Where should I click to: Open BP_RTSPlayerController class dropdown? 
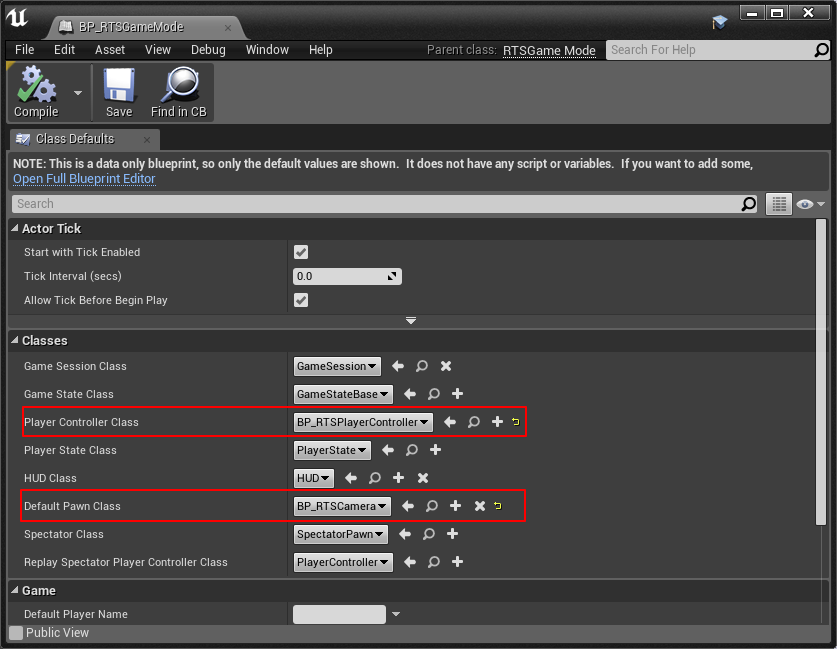coord(363,422)
